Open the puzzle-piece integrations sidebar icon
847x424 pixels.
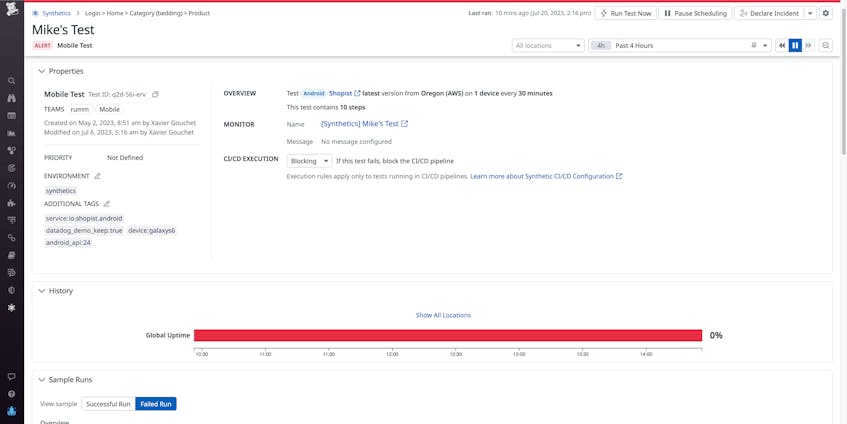click(x=11, y=203)
